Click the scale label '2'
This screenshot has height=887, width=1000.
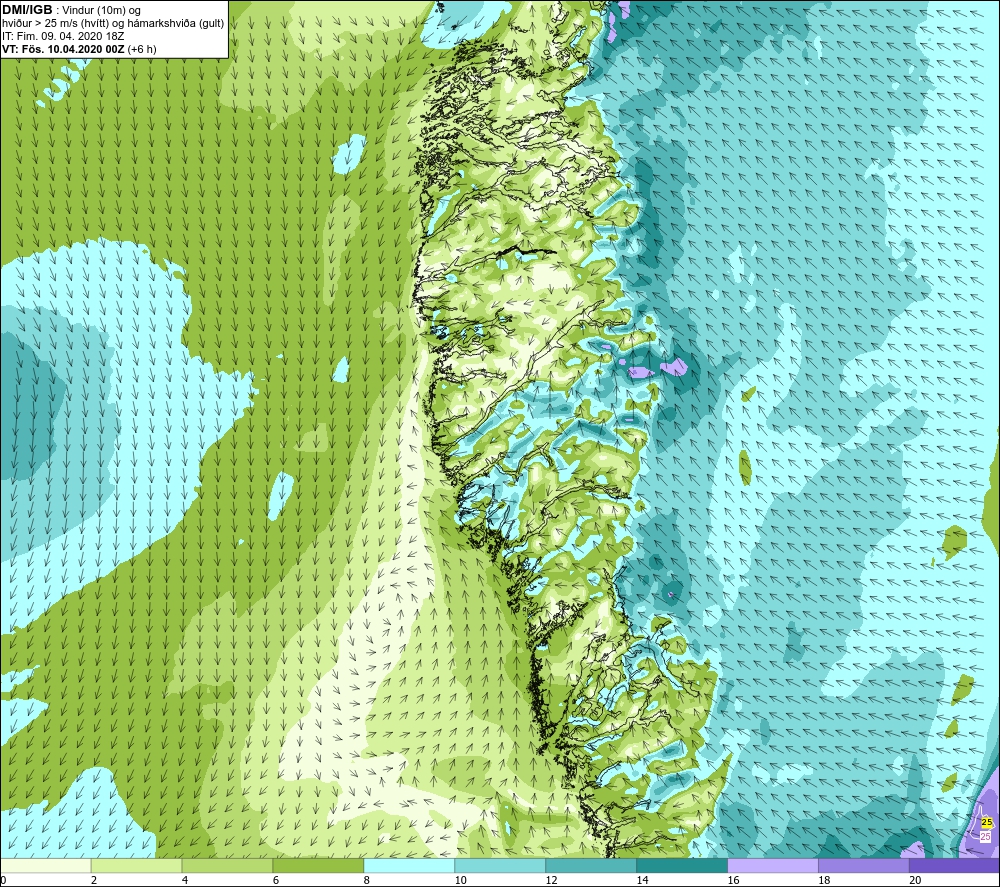tap(94, 880)
